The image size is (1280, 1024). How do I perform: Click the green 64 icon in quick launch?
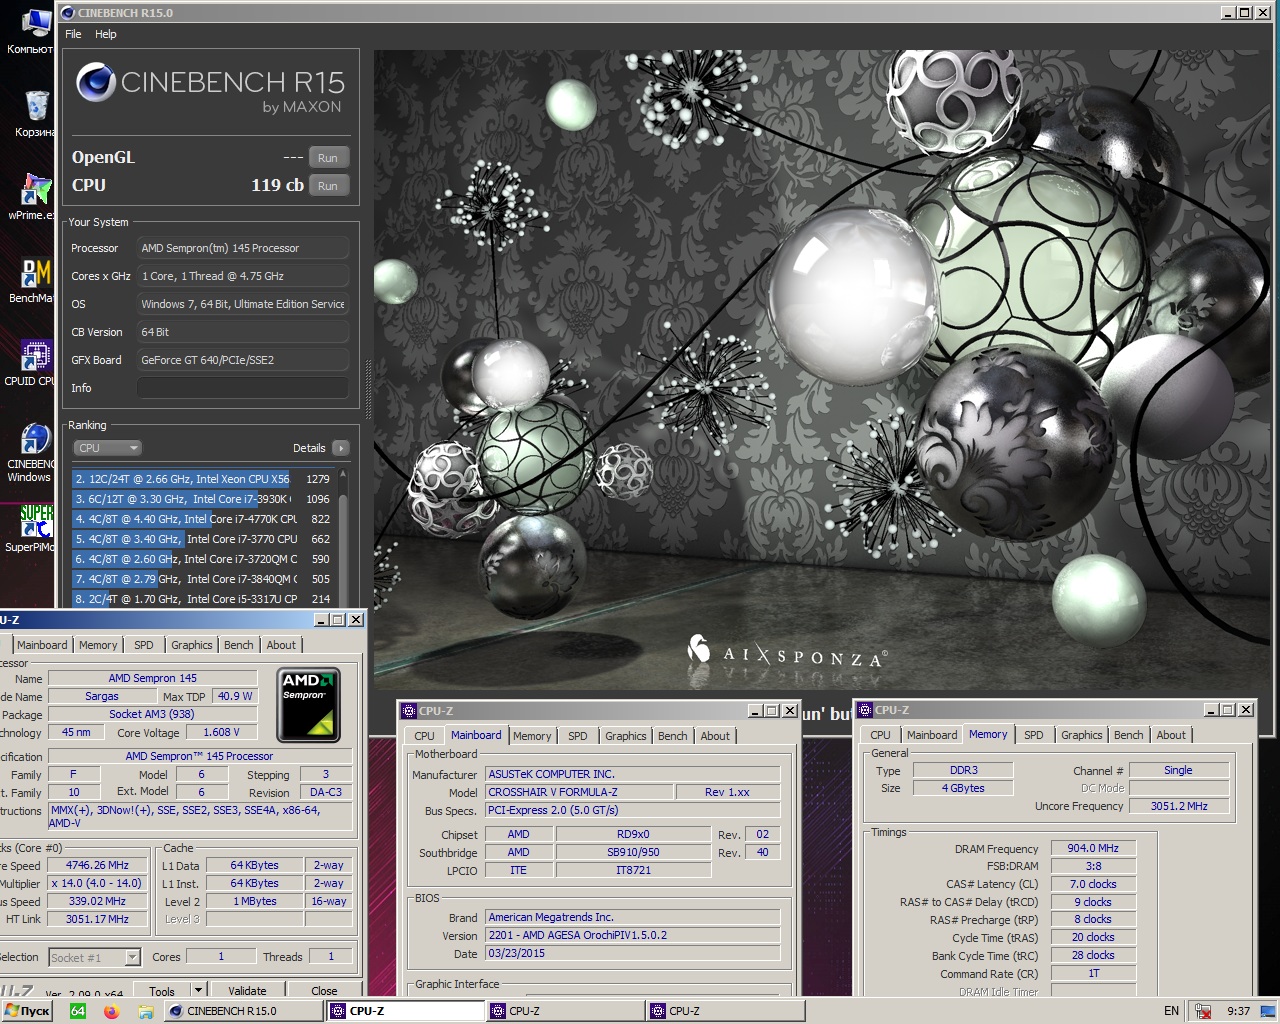[x=77, y=1011]
